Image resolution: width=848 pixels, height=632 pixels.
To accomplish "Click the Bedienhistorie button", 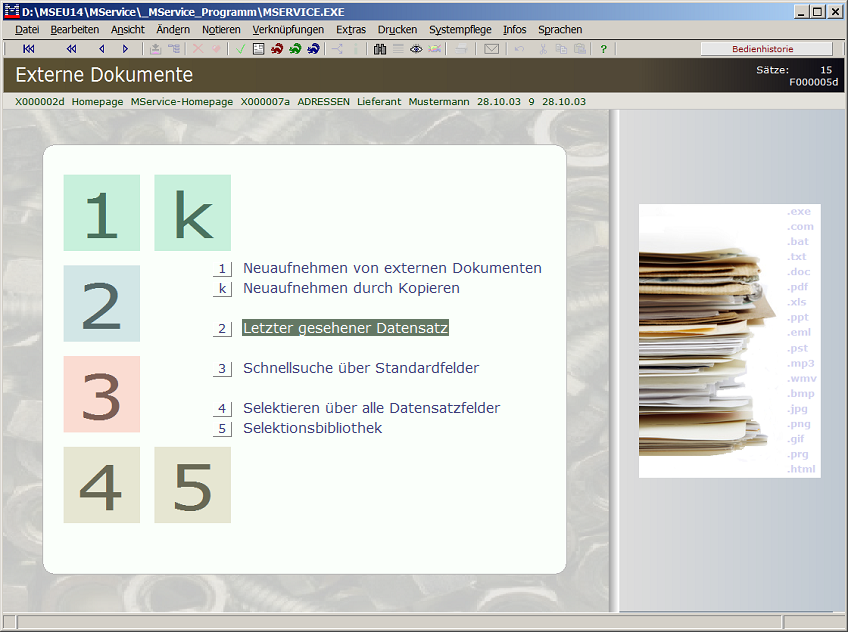I will pos(767,49).
